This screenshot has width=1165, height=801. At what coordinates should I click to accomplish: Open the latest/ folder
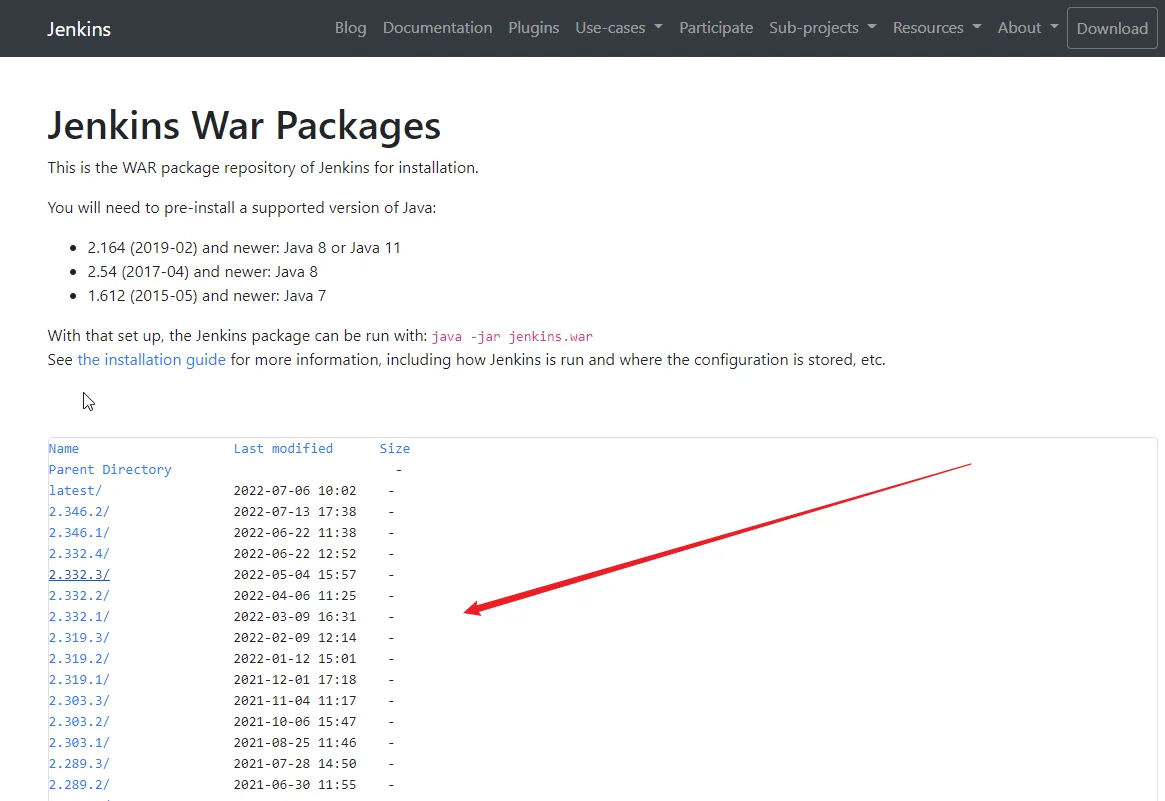tap(75, 490)
